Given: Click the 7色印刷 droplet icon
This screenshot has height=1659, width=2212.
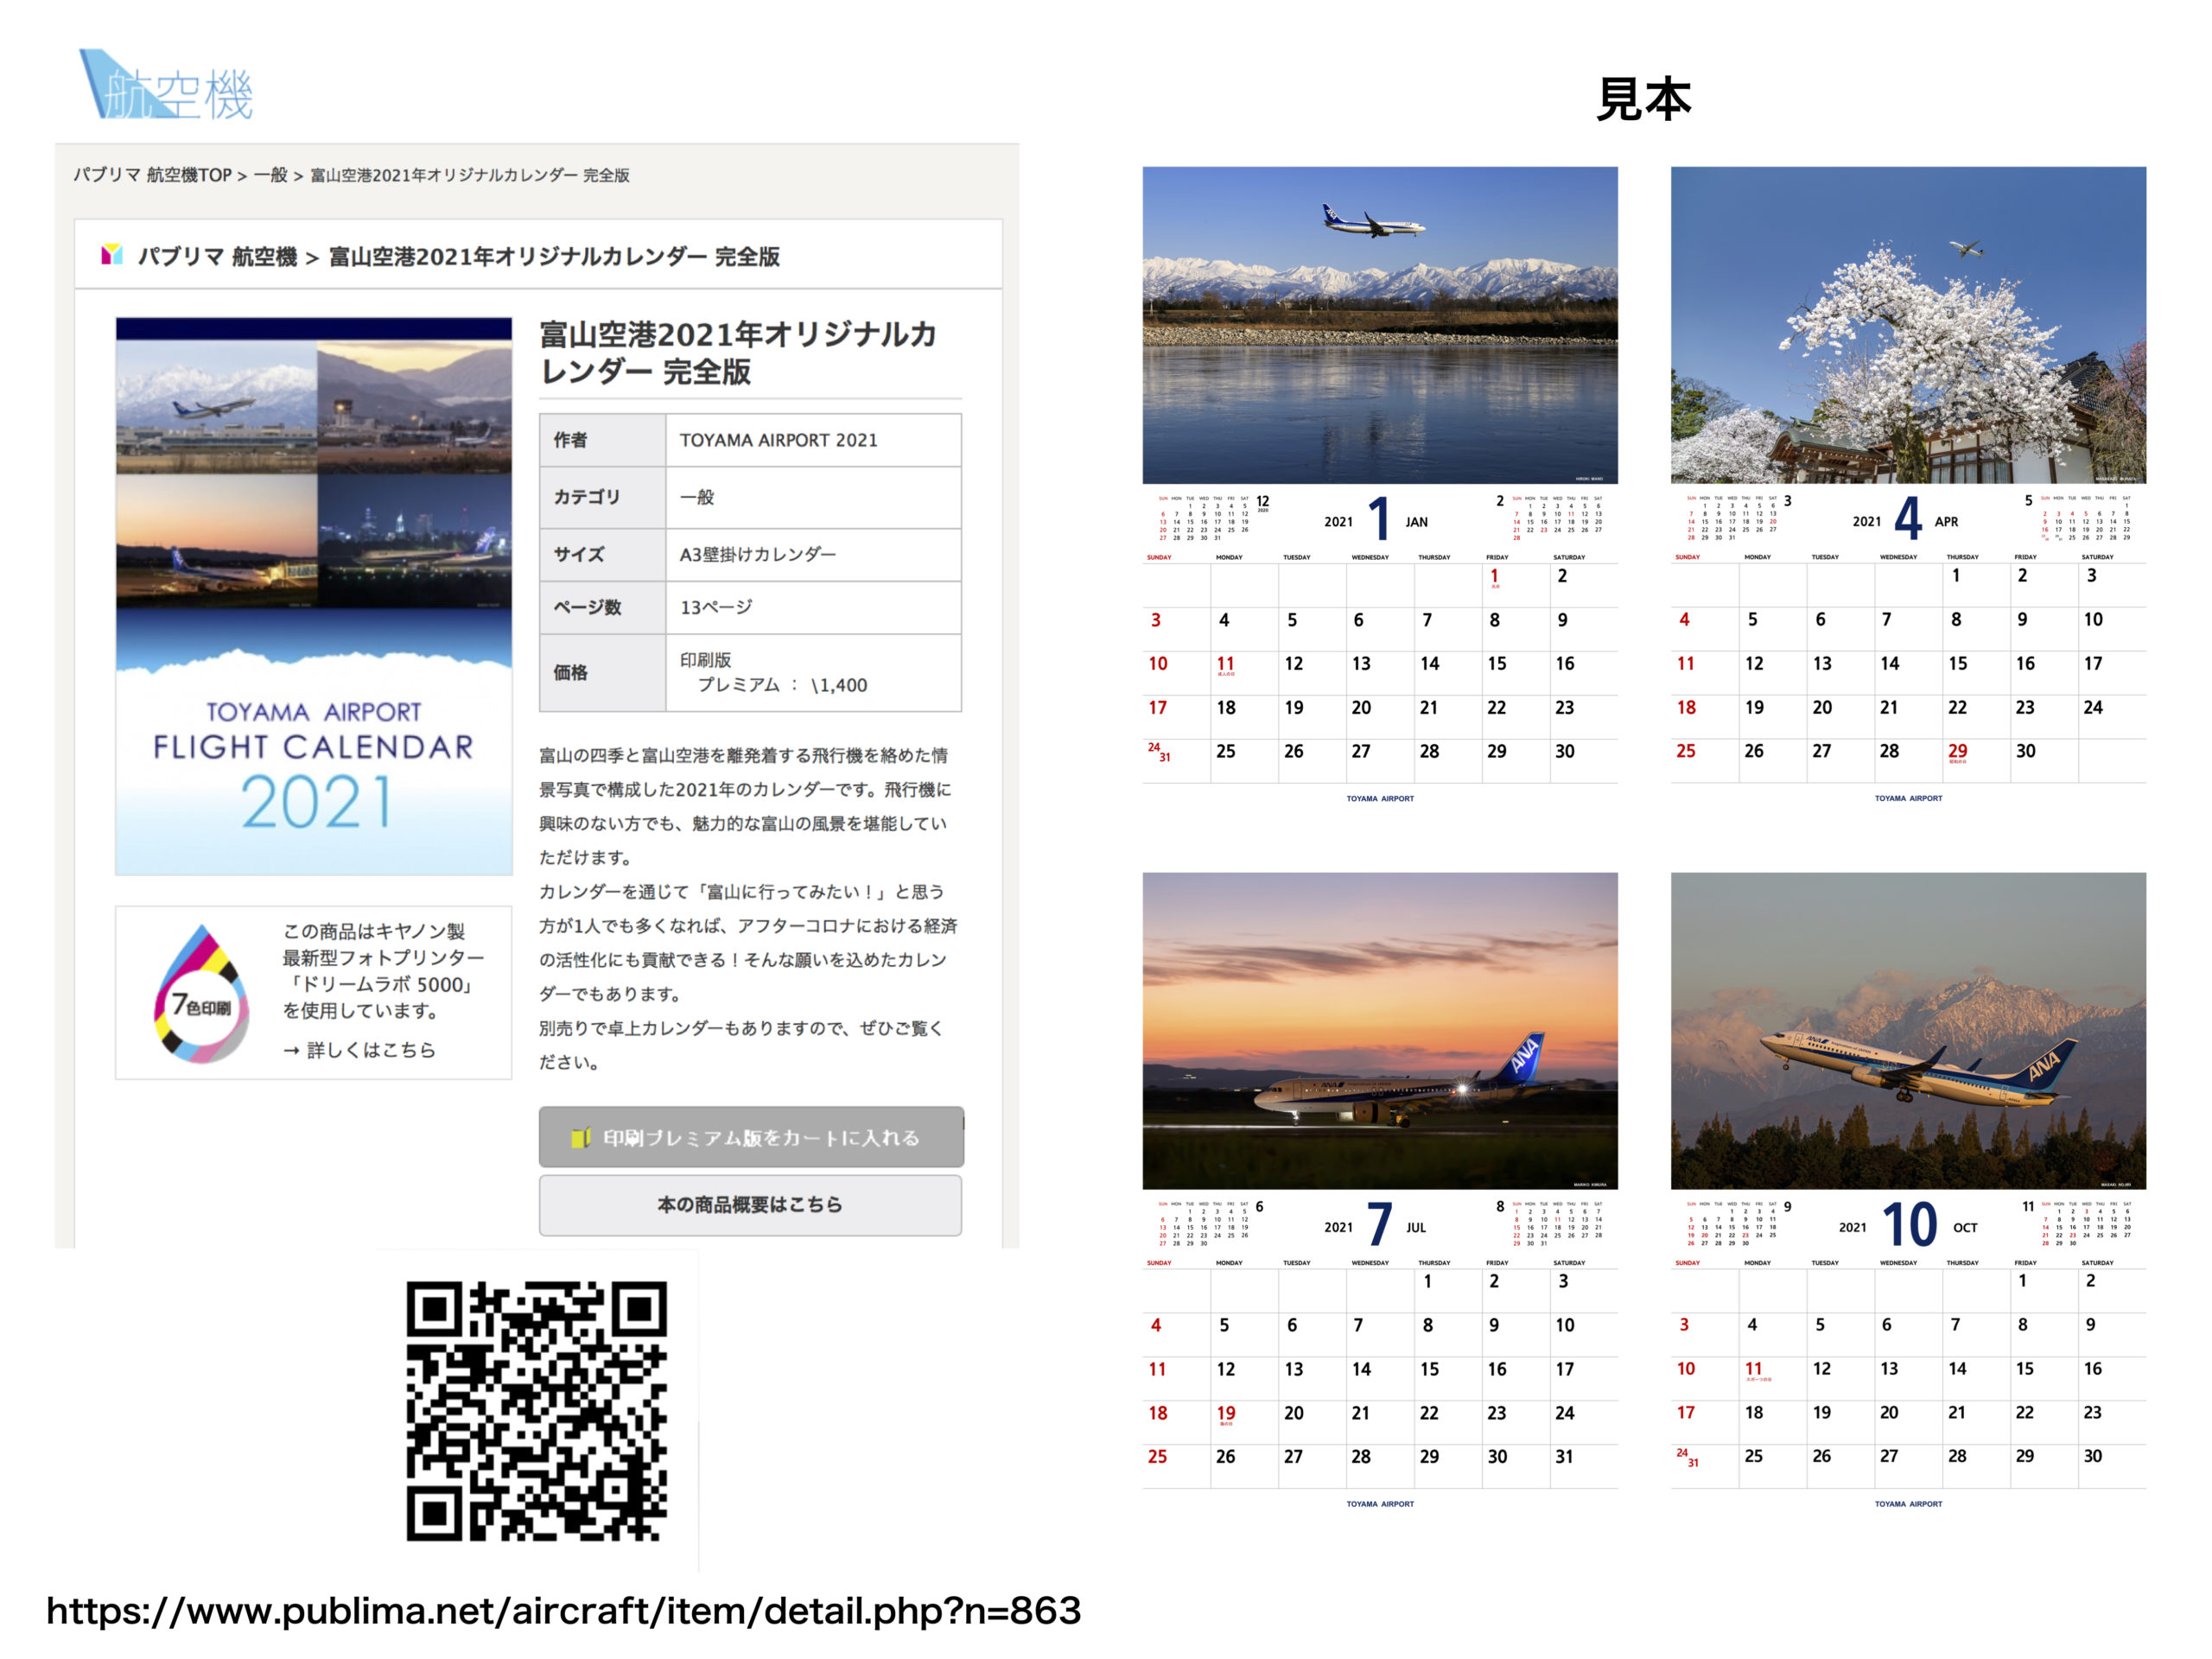Looking at the screenshot, I should tap(201, 993).
